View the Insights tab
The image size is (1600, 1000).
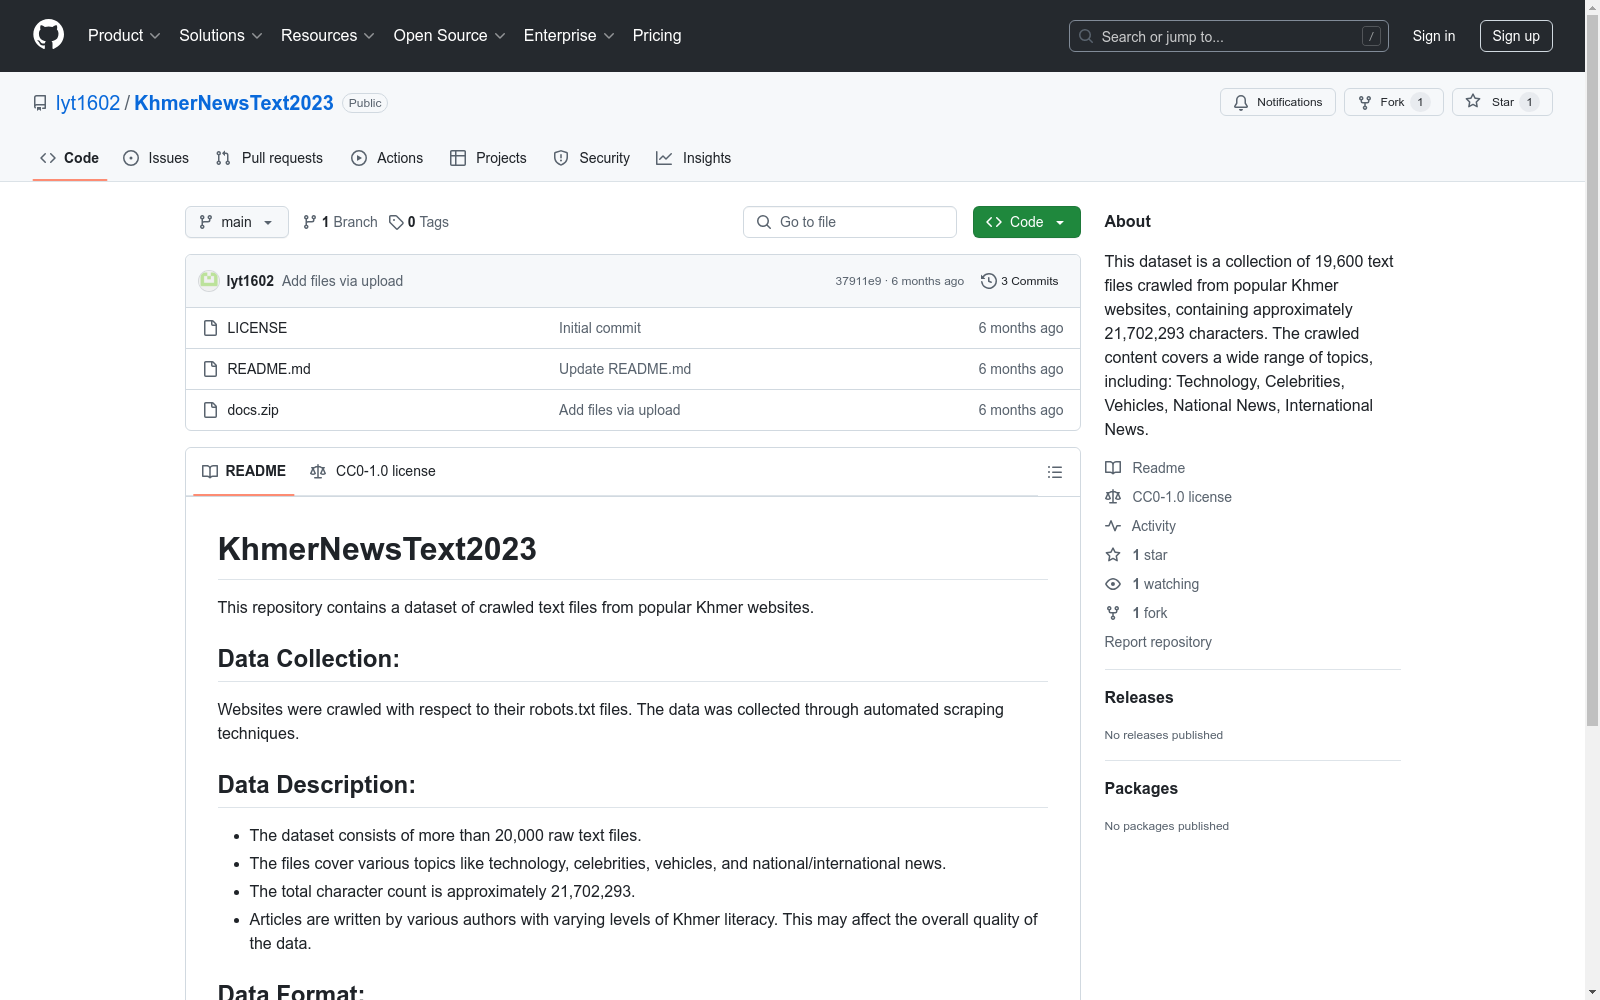[x=693, y=158]
